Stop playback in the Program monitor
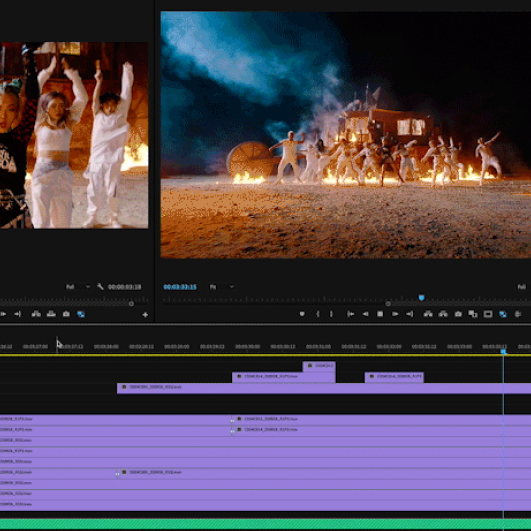 pyautogui.click(x=380, y=314)
